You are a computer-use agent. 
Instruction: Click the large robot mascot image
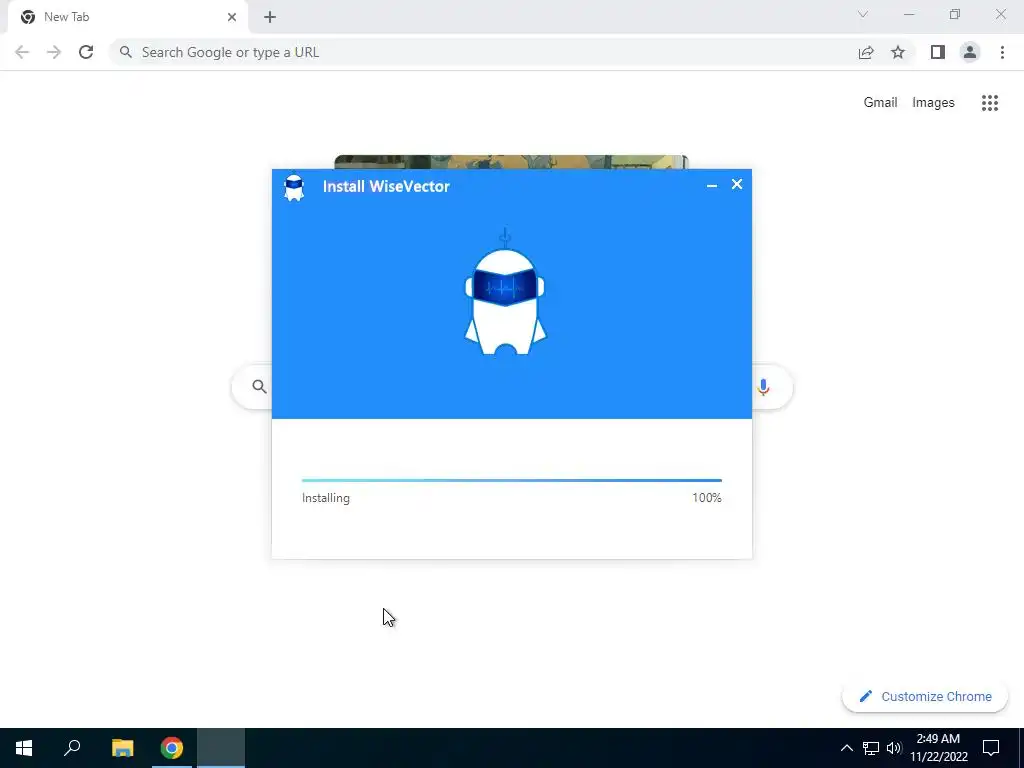tap(505, 292)
